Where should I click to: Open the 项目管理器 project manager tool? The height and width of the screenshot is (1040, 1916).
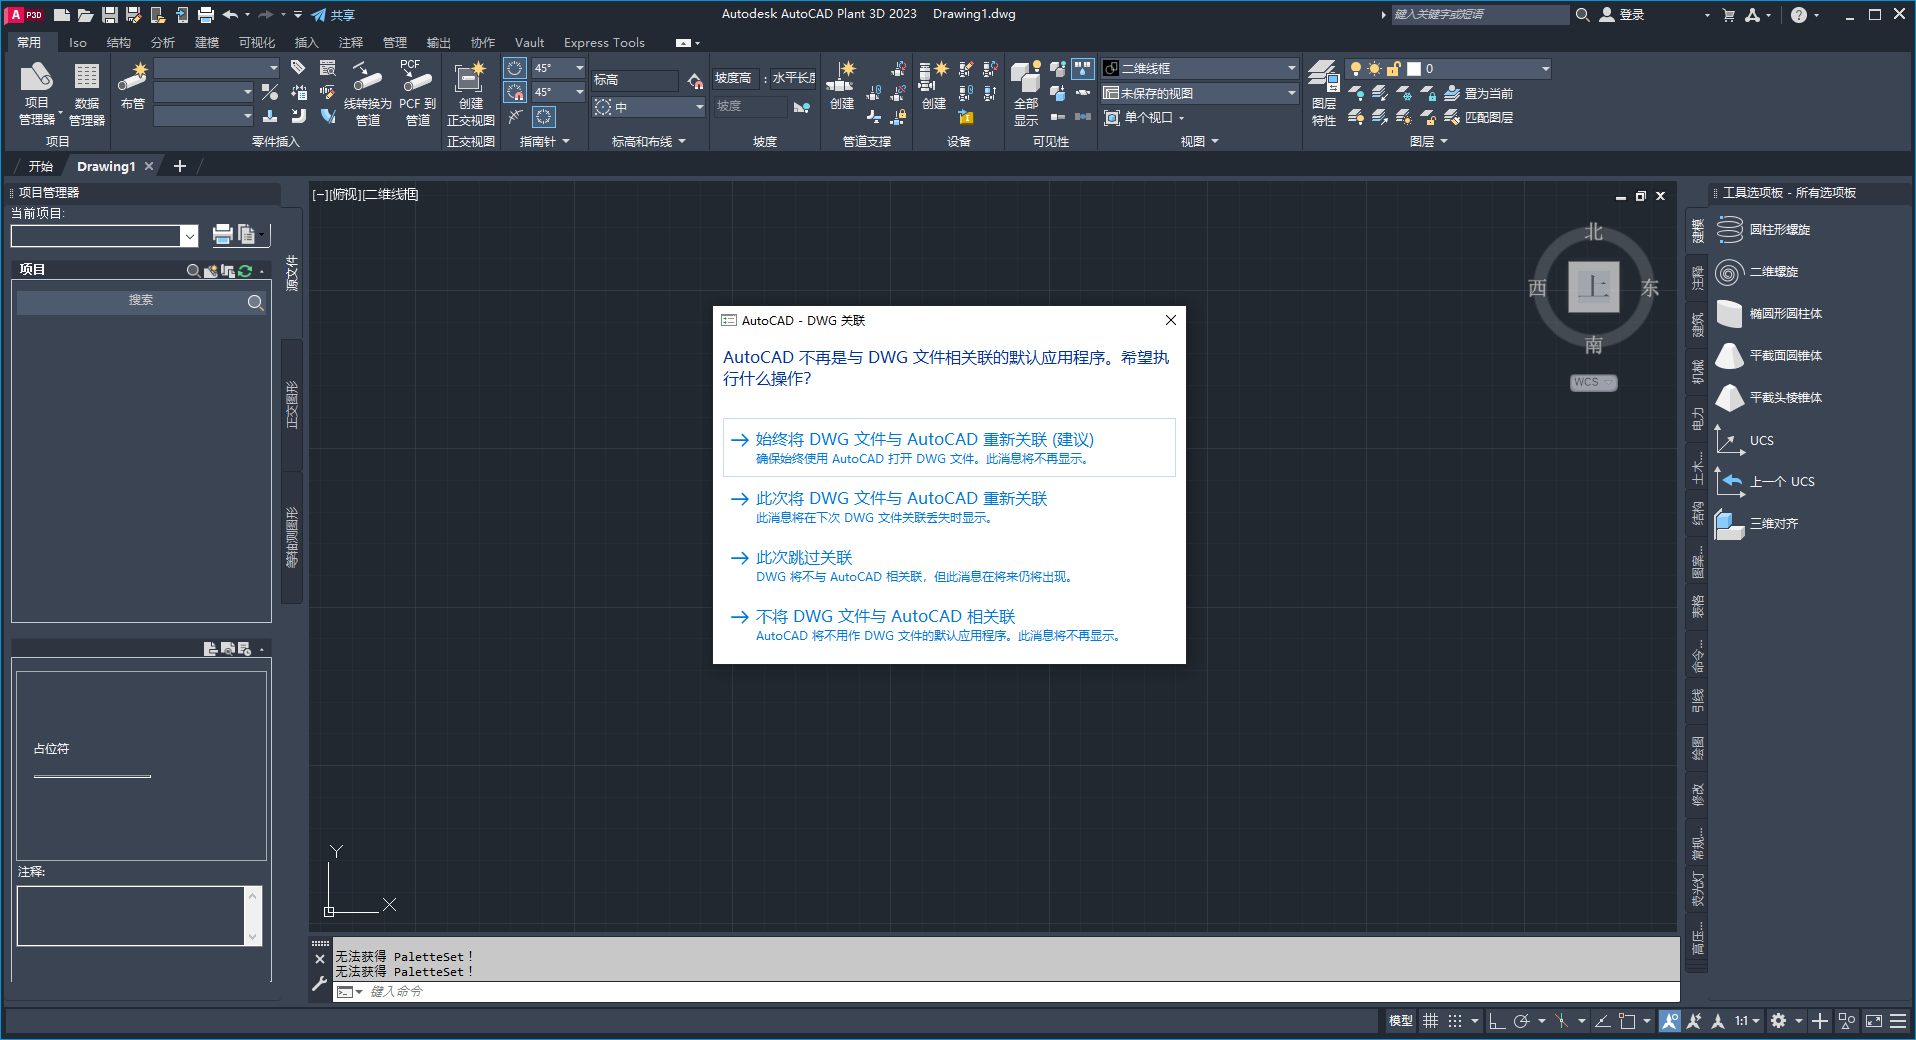coord(37,92)
